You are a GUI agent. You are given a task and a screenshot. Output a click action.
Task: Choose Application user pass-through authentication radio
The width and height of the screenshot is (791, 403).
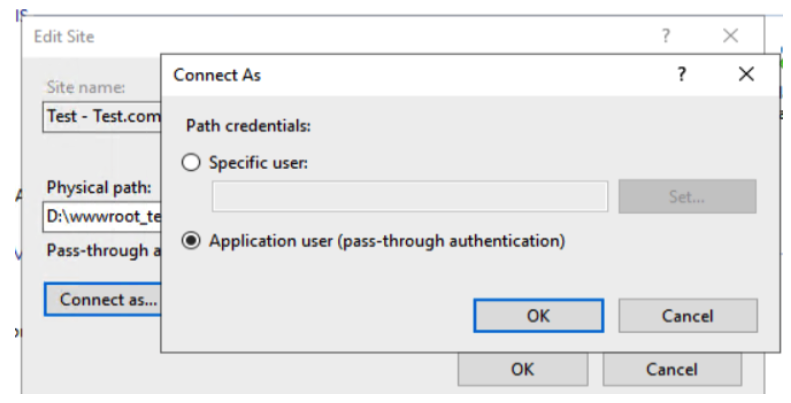point(192,241)
